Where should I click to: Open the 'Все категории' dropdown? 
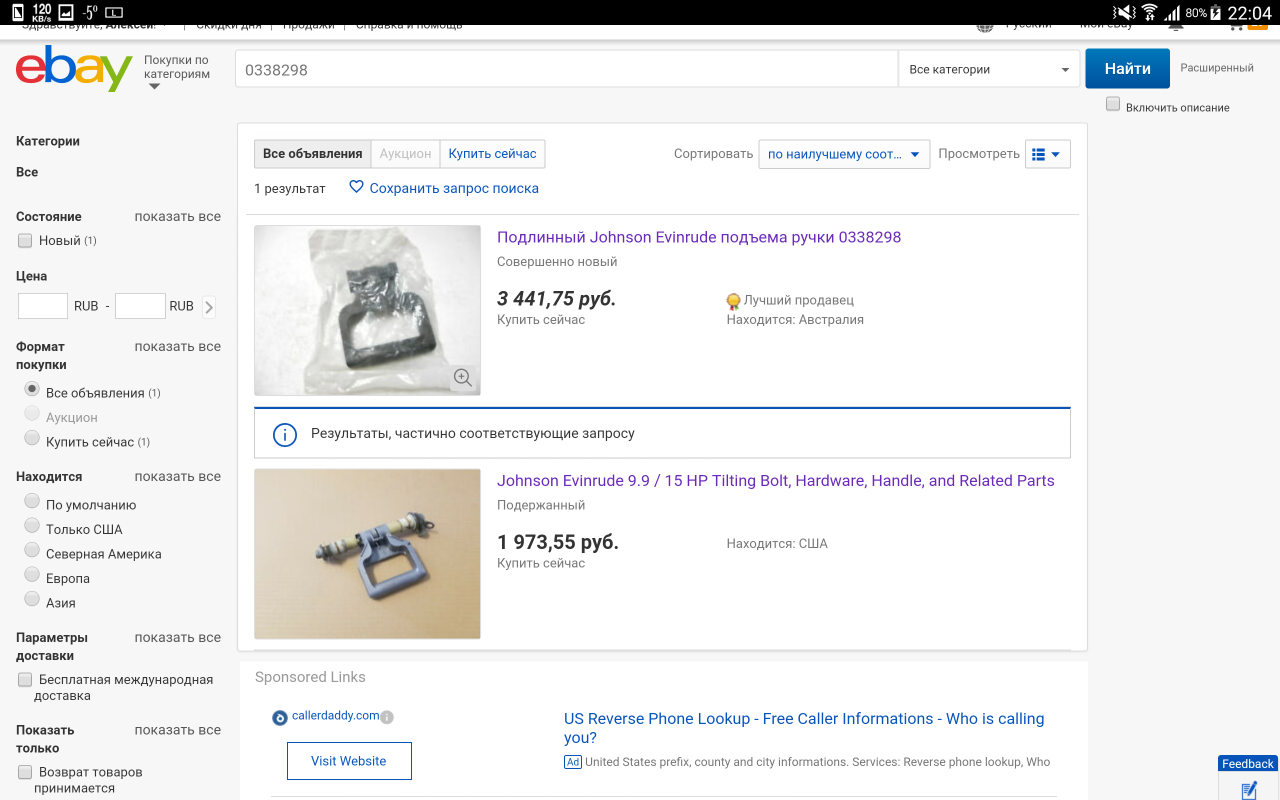(988, 70)
